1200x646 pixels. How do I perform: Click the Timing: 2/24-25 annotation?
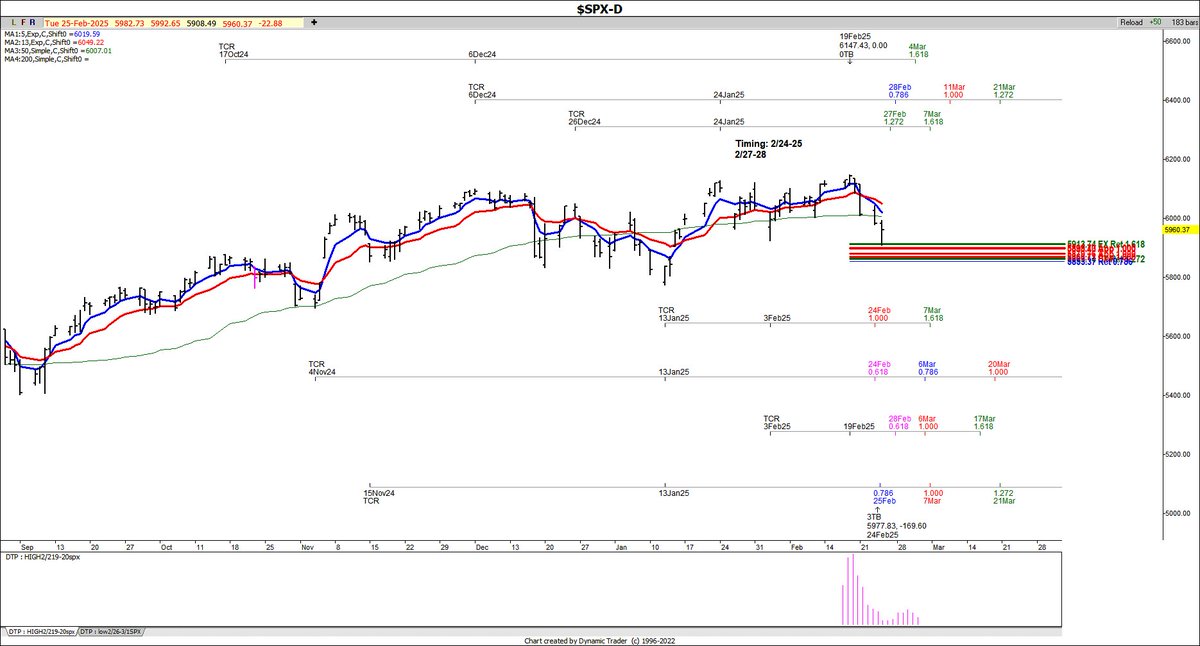point(769,144)
